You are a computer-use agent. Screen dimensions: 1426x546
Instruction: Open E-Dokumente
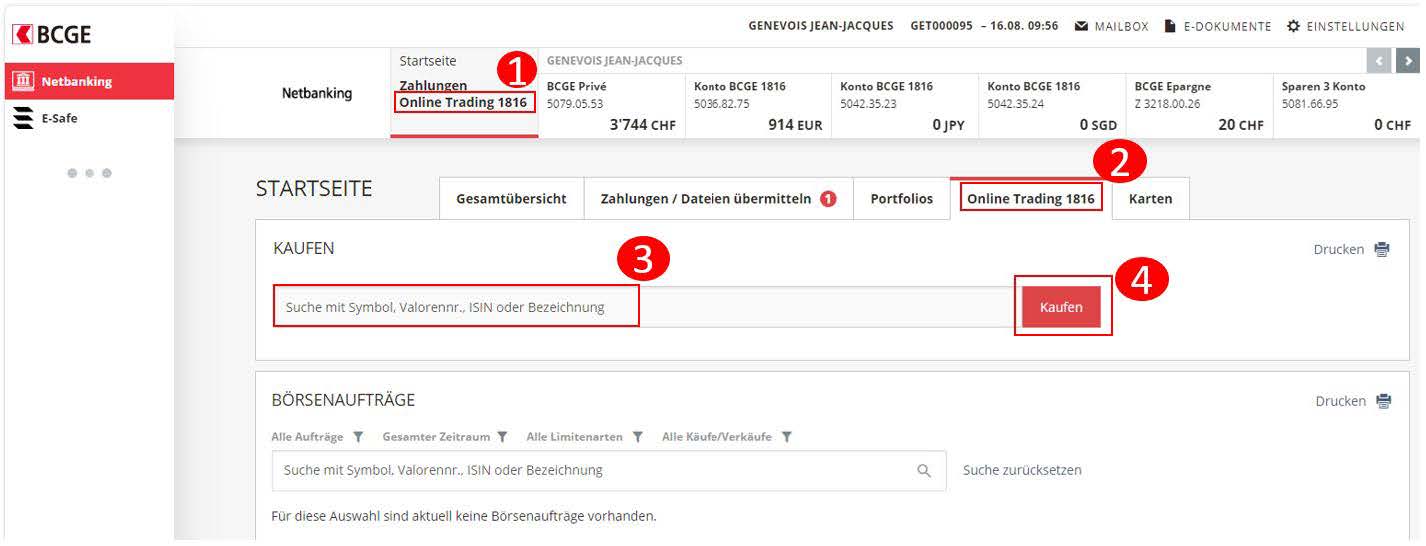pyautogui.click(x=1218, y=26)
